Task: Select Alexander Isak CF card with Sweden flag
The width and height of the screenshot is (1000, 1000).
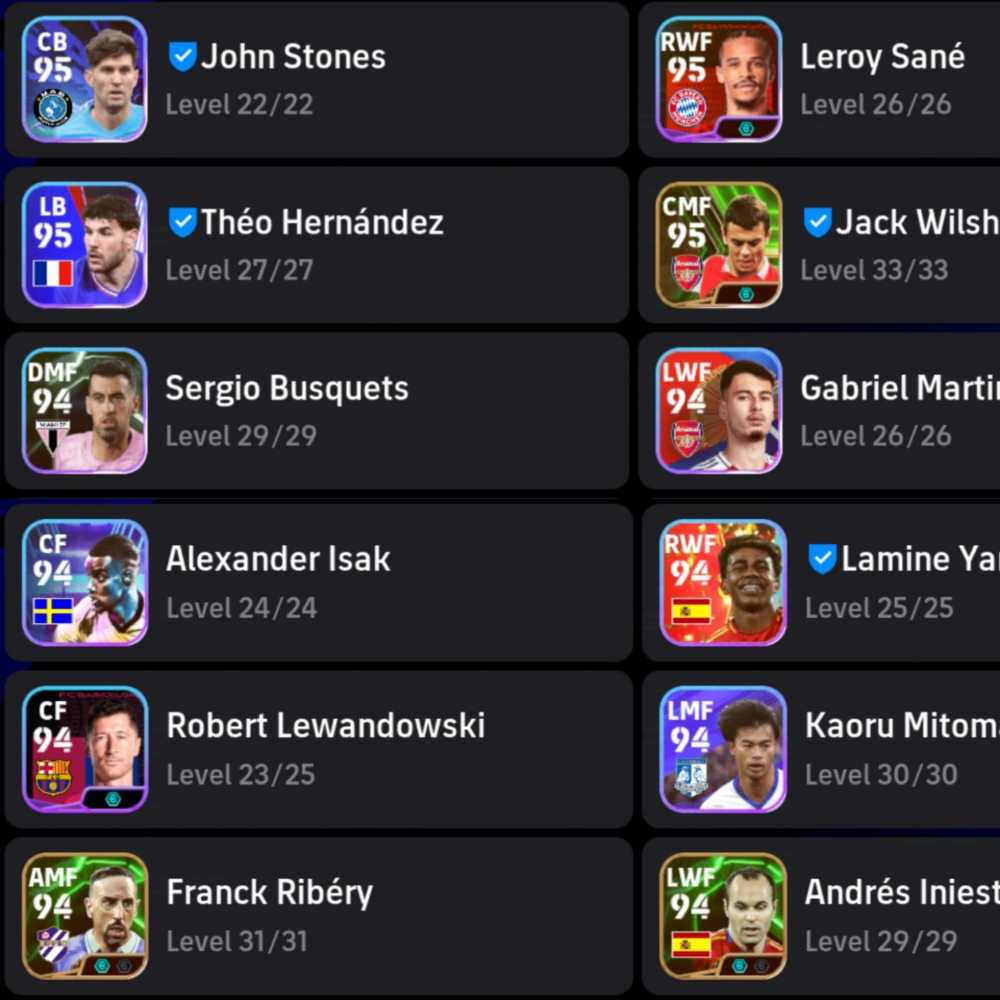Action: 84,582
